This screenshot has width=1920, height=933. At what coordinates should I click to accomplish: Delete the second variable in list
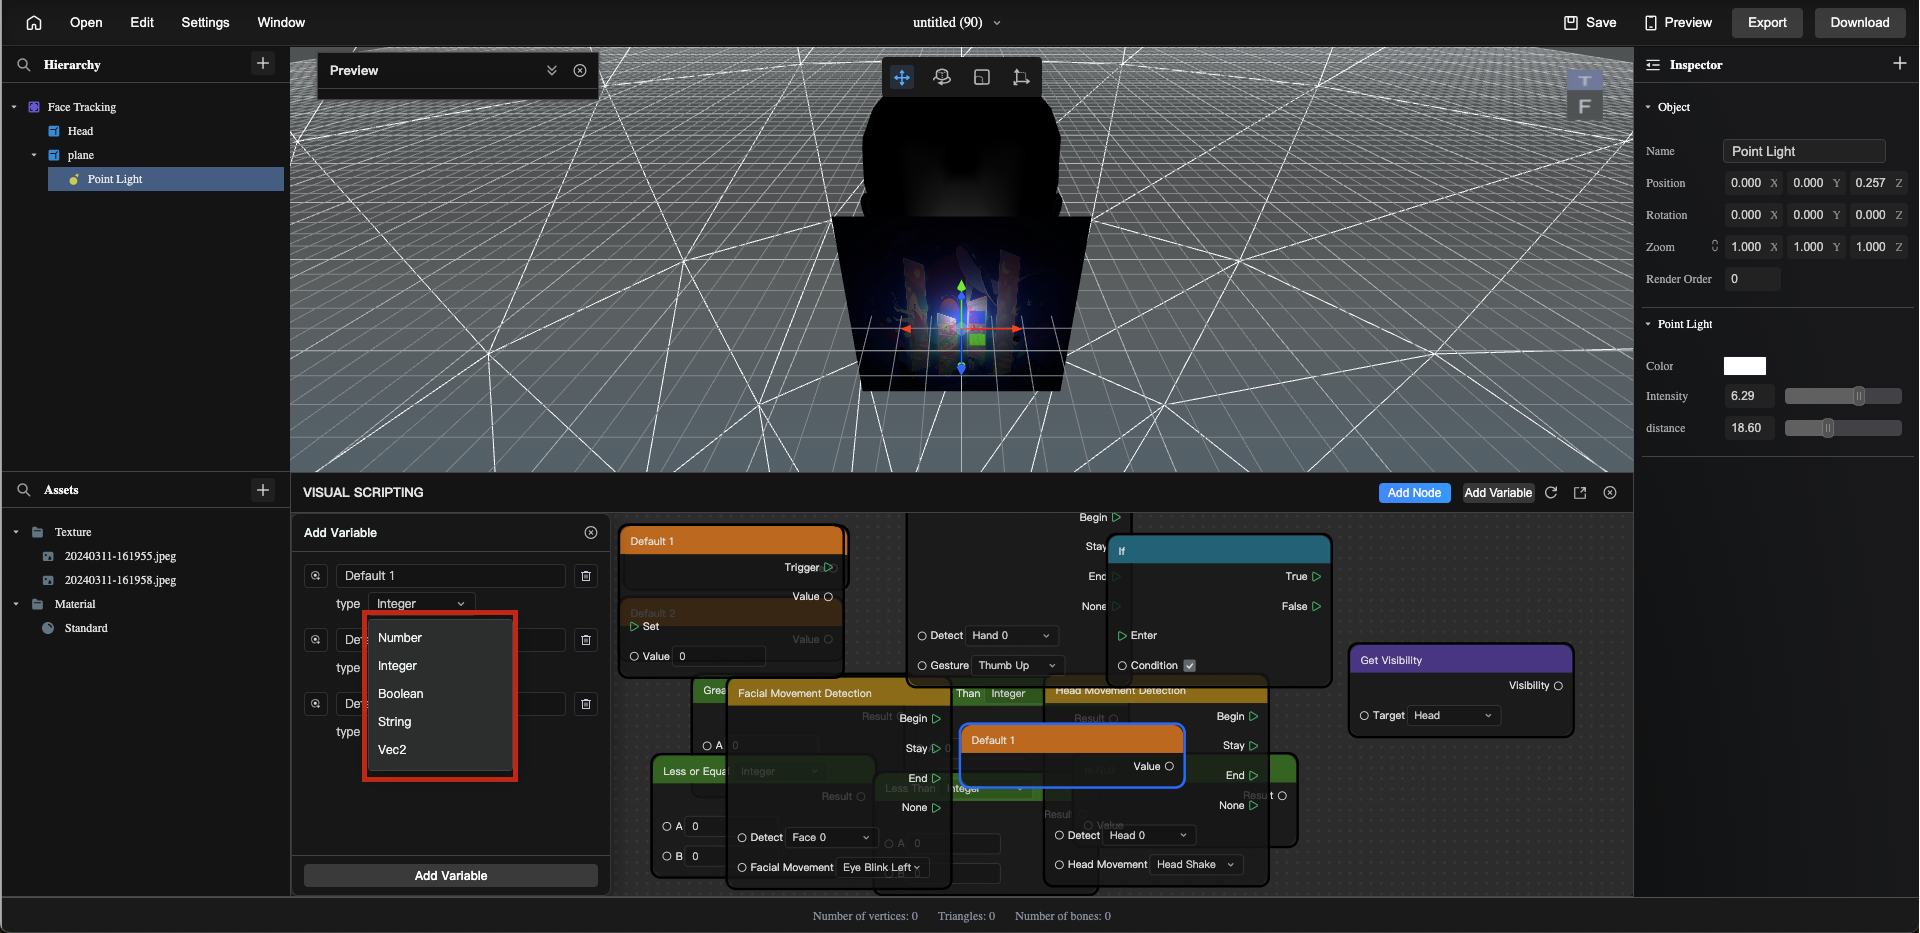[x=586, y=640]
